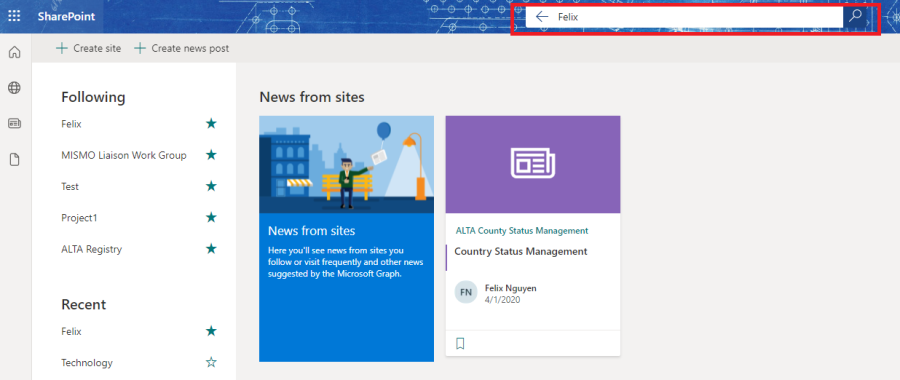Image resolution: width=900 pixels, height=380 pixels.
Task: Click the News from sites page heading
Action: (312, 97)
